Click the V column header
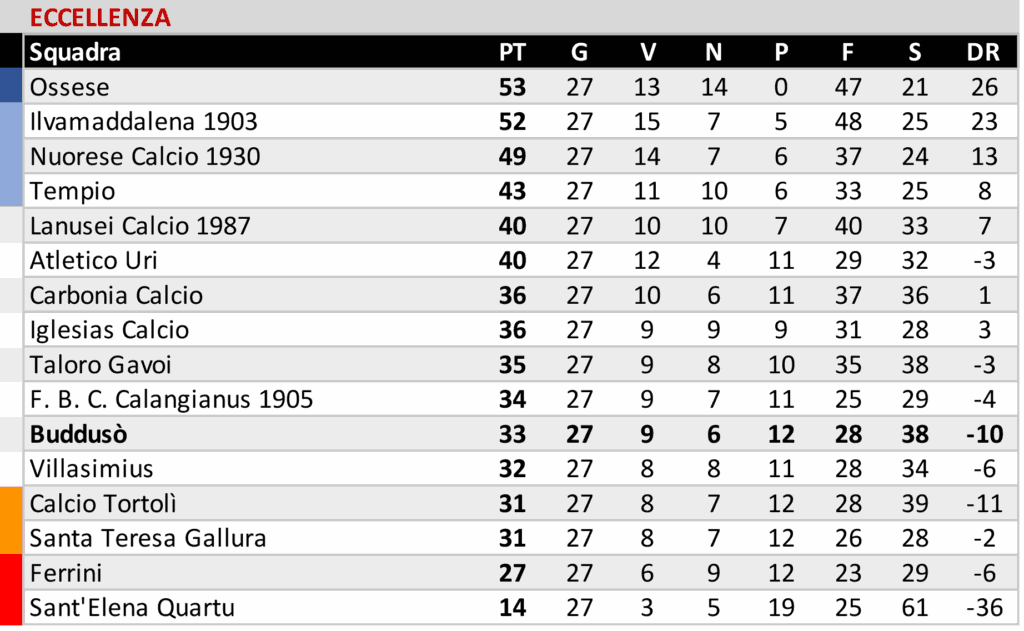Screen dimensions: 1024x631 point(647,53)
